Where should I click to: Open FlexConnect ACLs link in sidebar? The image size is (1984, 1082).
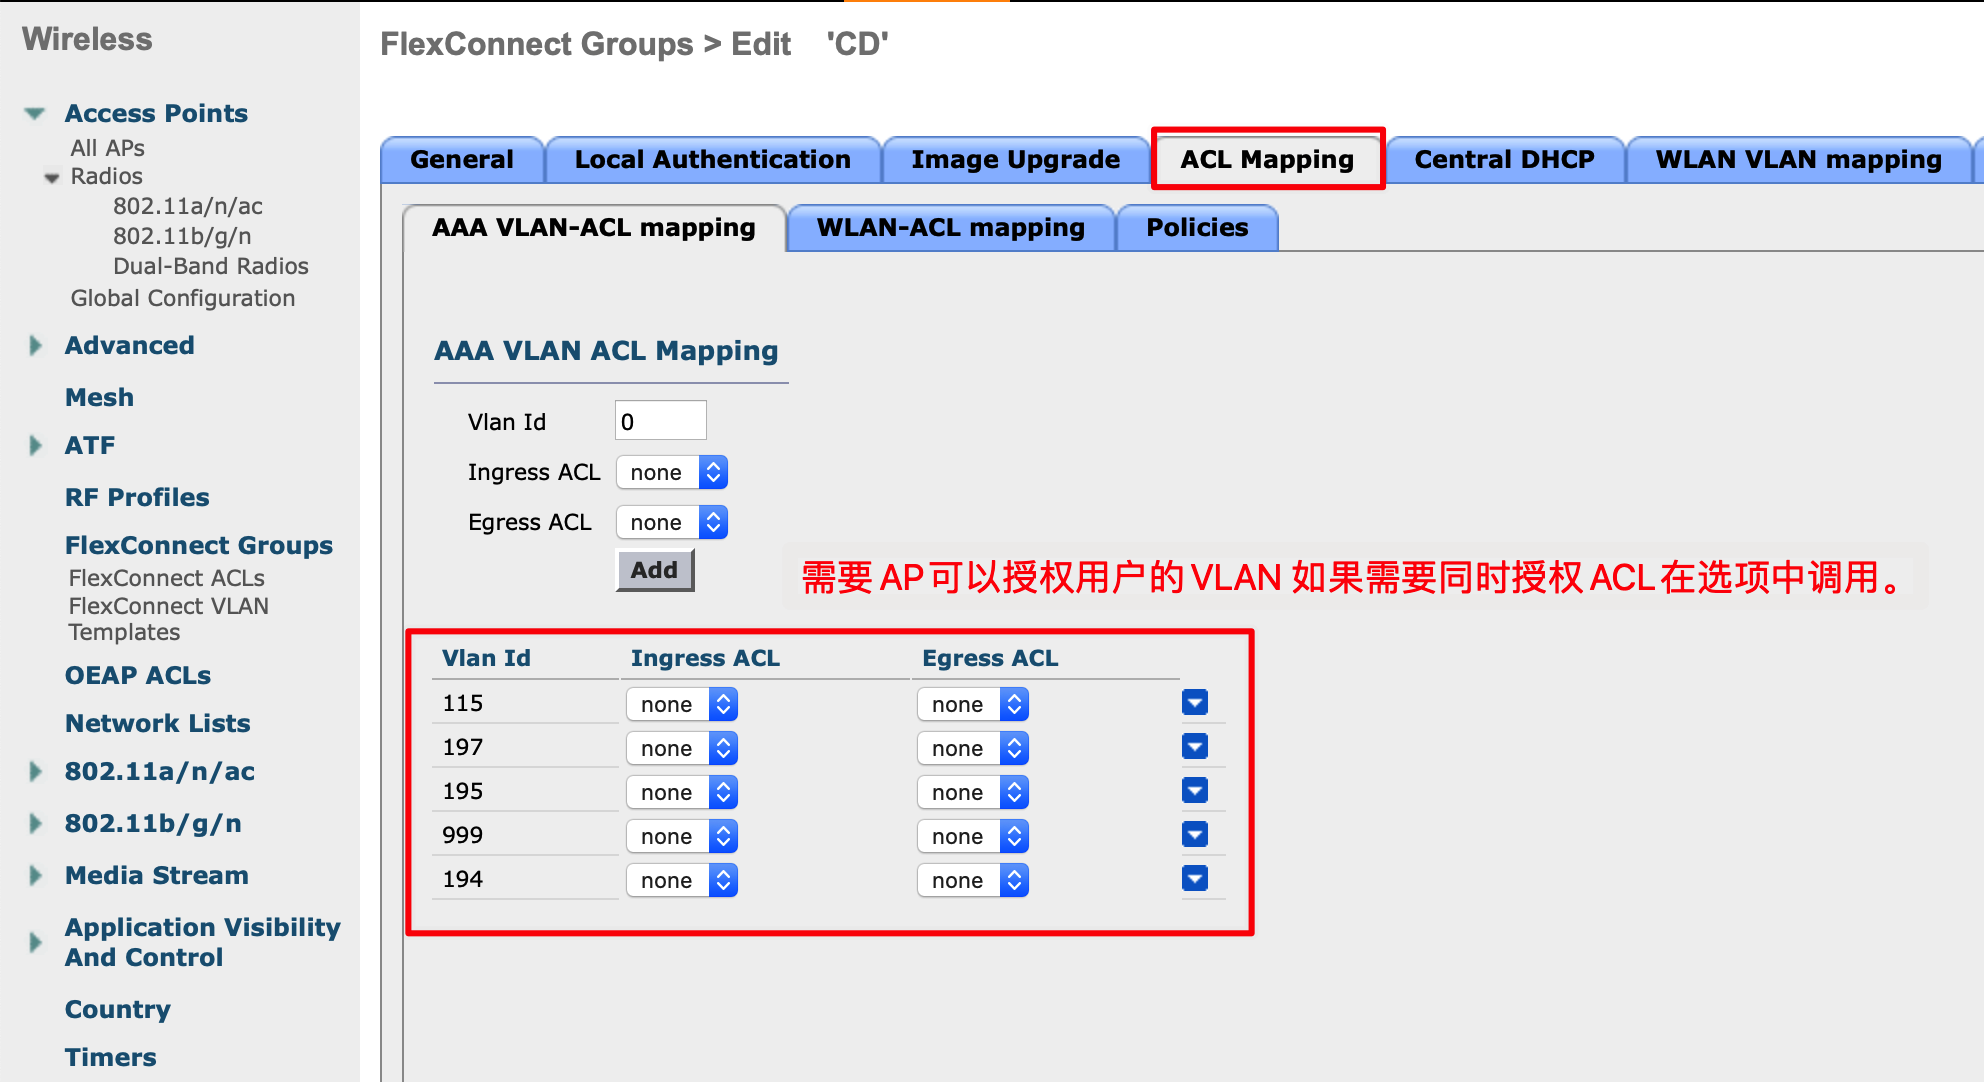[x=166, y=578]
